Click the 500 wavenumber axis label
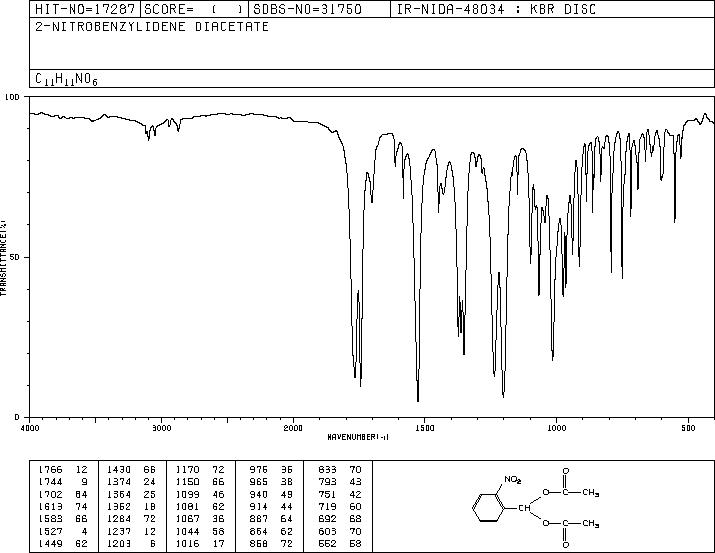Screen dimensions: 715x553 tap(689, 428)
